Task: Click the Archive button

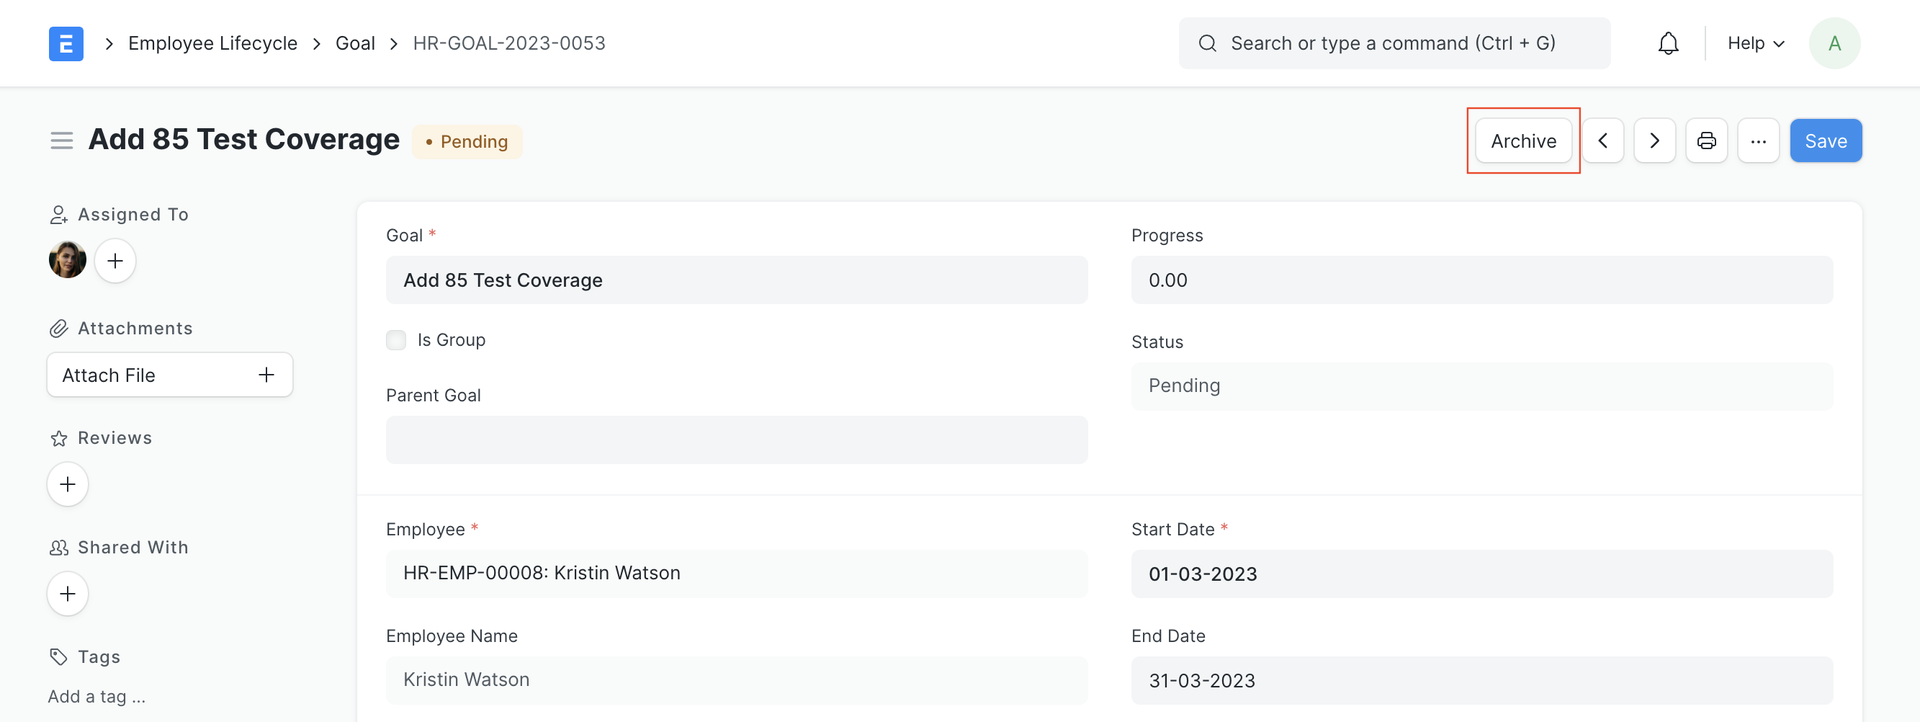Action: coord(1523,141)
